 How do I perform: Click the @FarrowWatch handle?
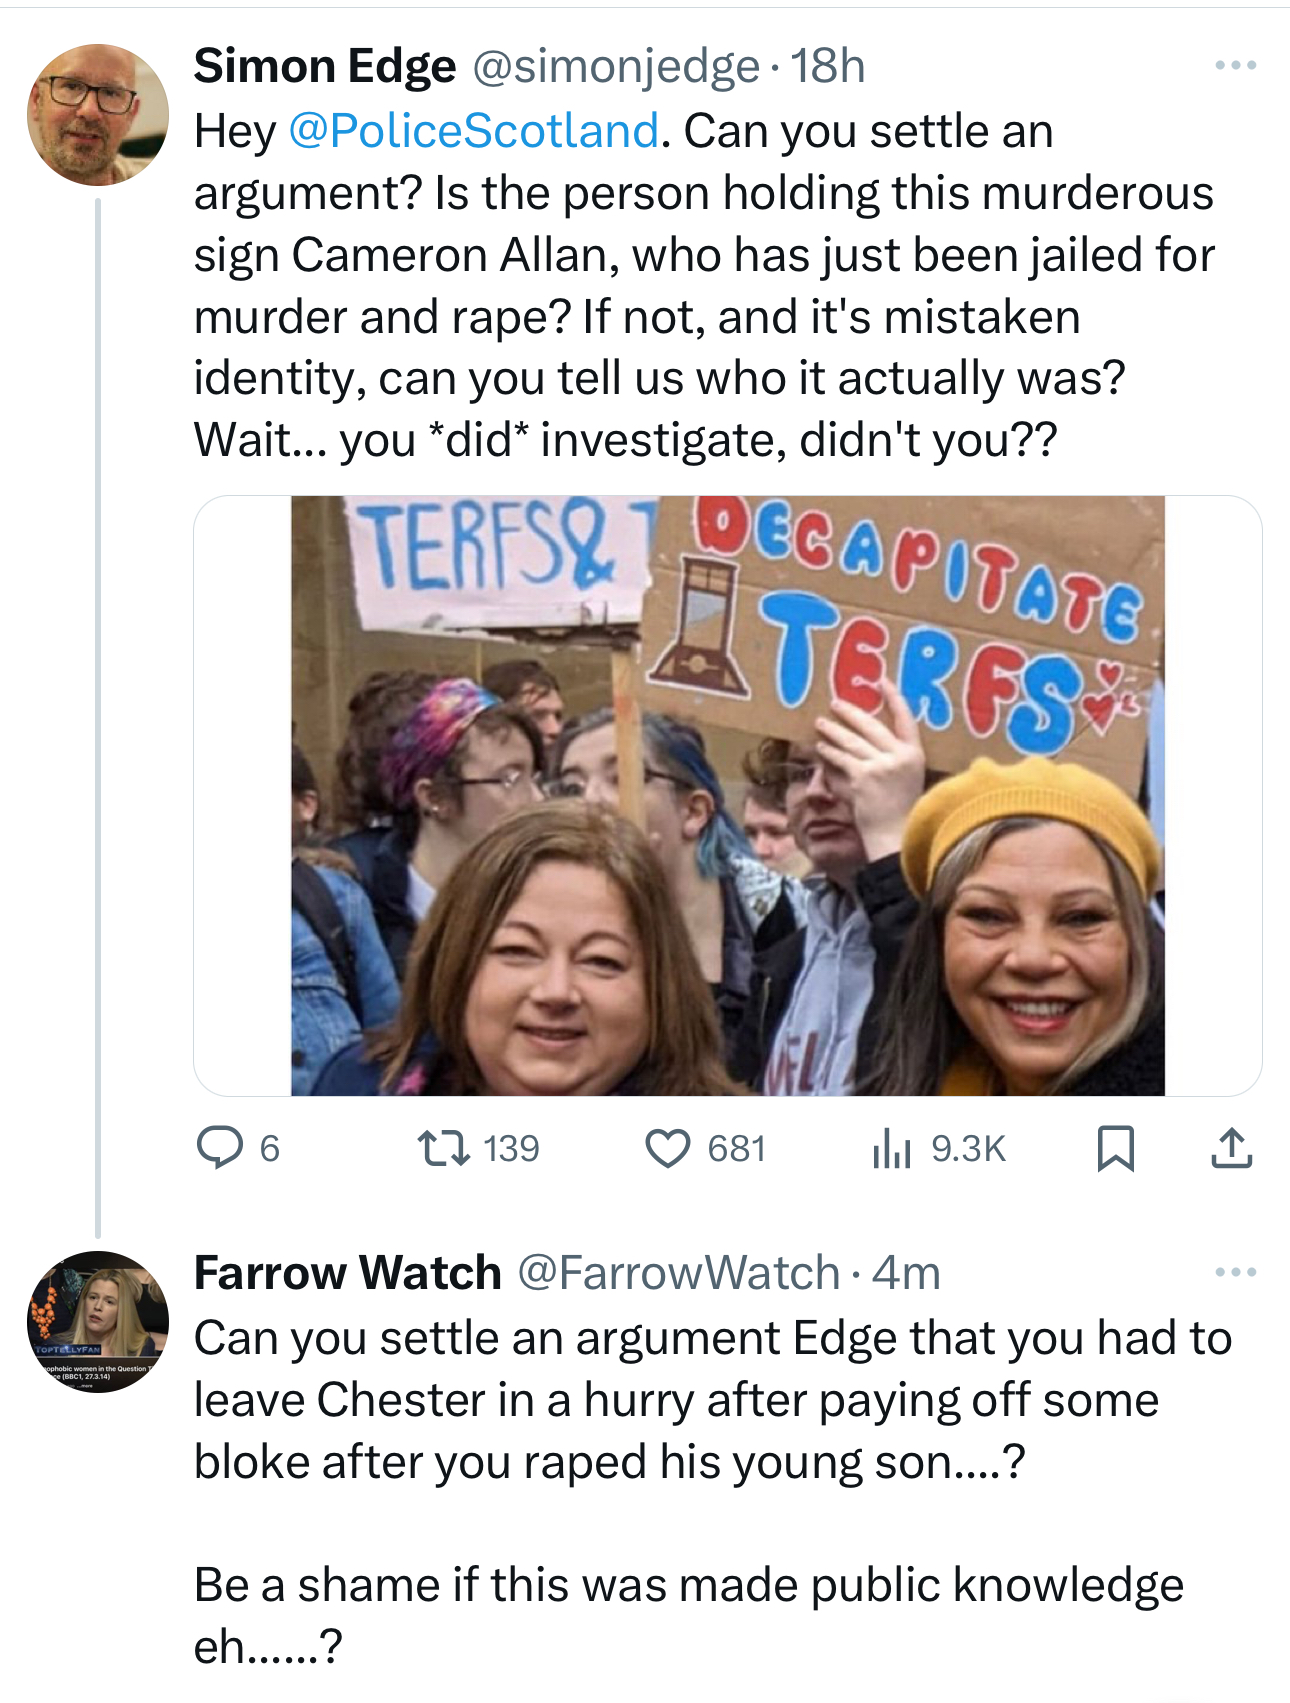click(678, 1273)
